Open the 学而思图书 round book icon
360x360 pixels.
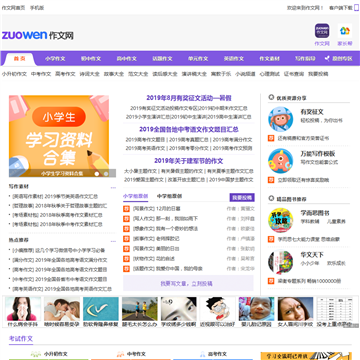point(281,220)
